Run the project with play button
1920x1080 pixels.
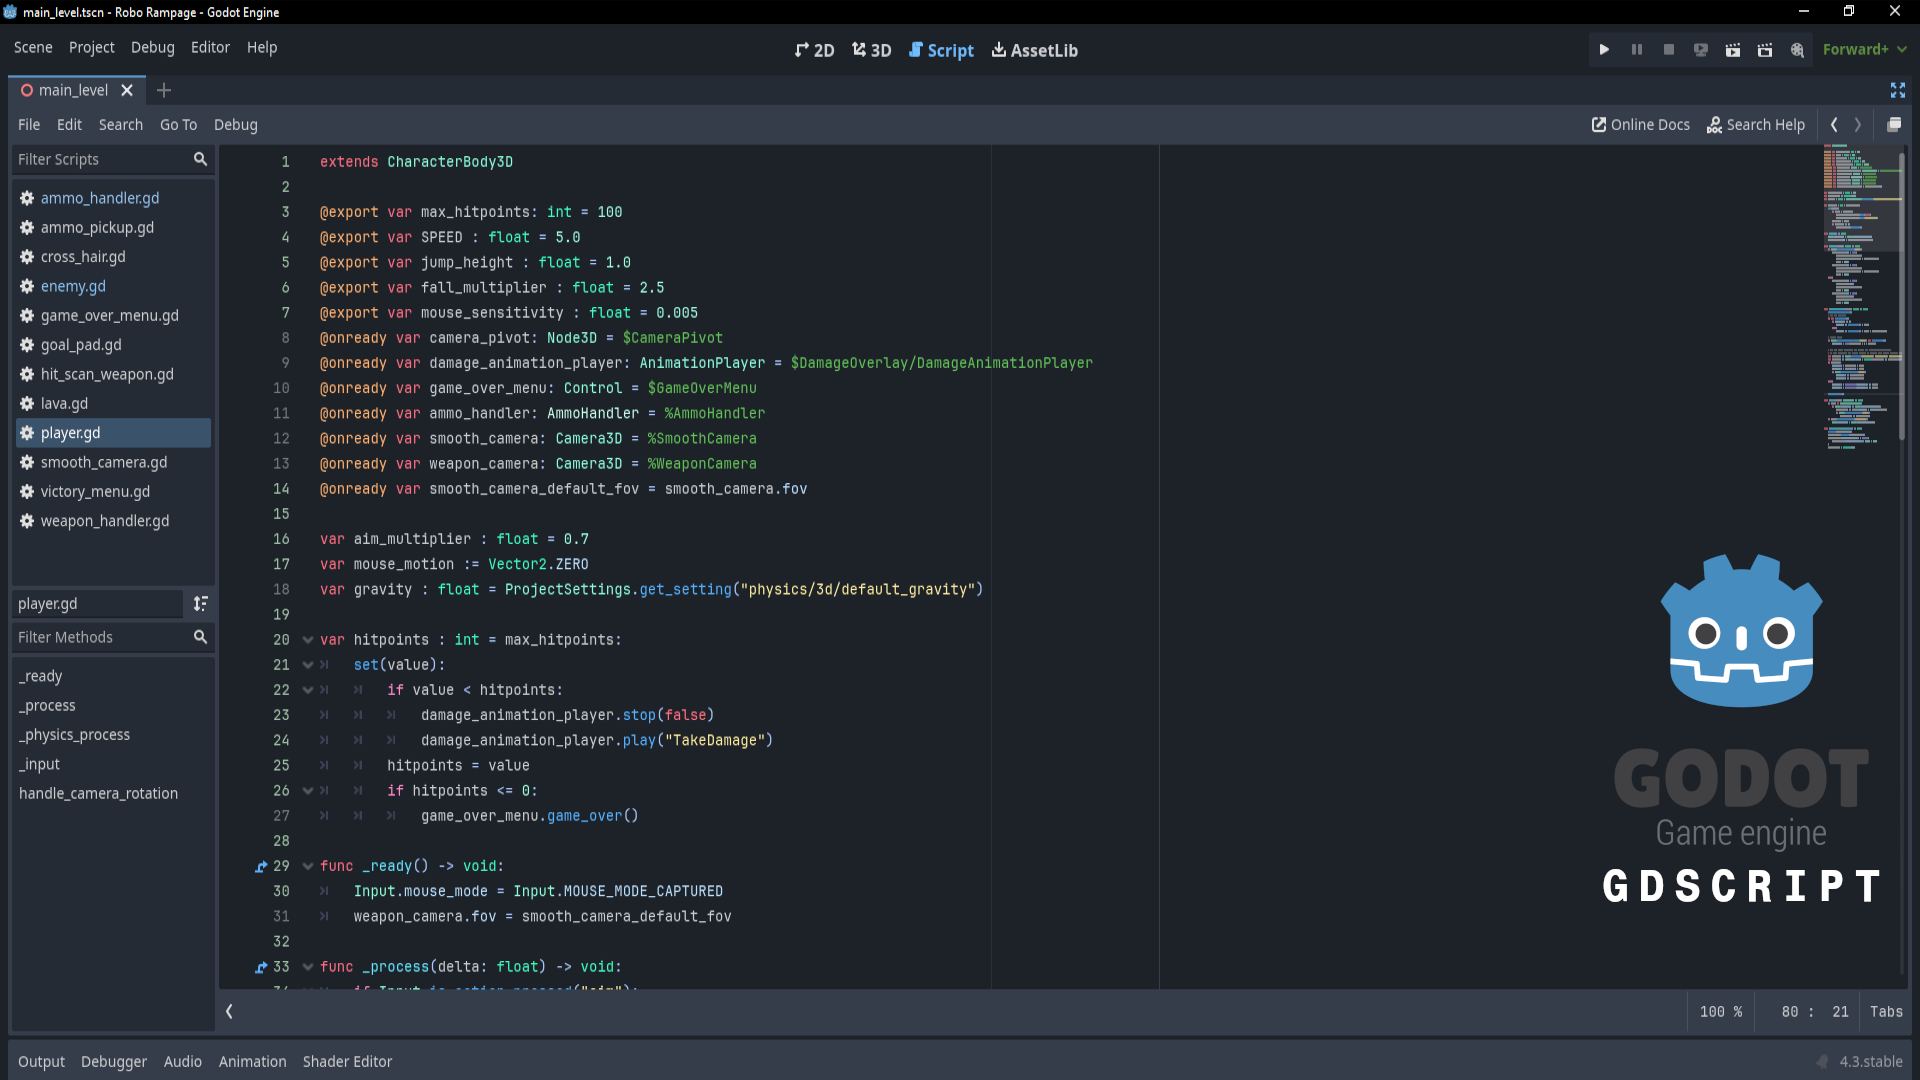click(1604, 50)
